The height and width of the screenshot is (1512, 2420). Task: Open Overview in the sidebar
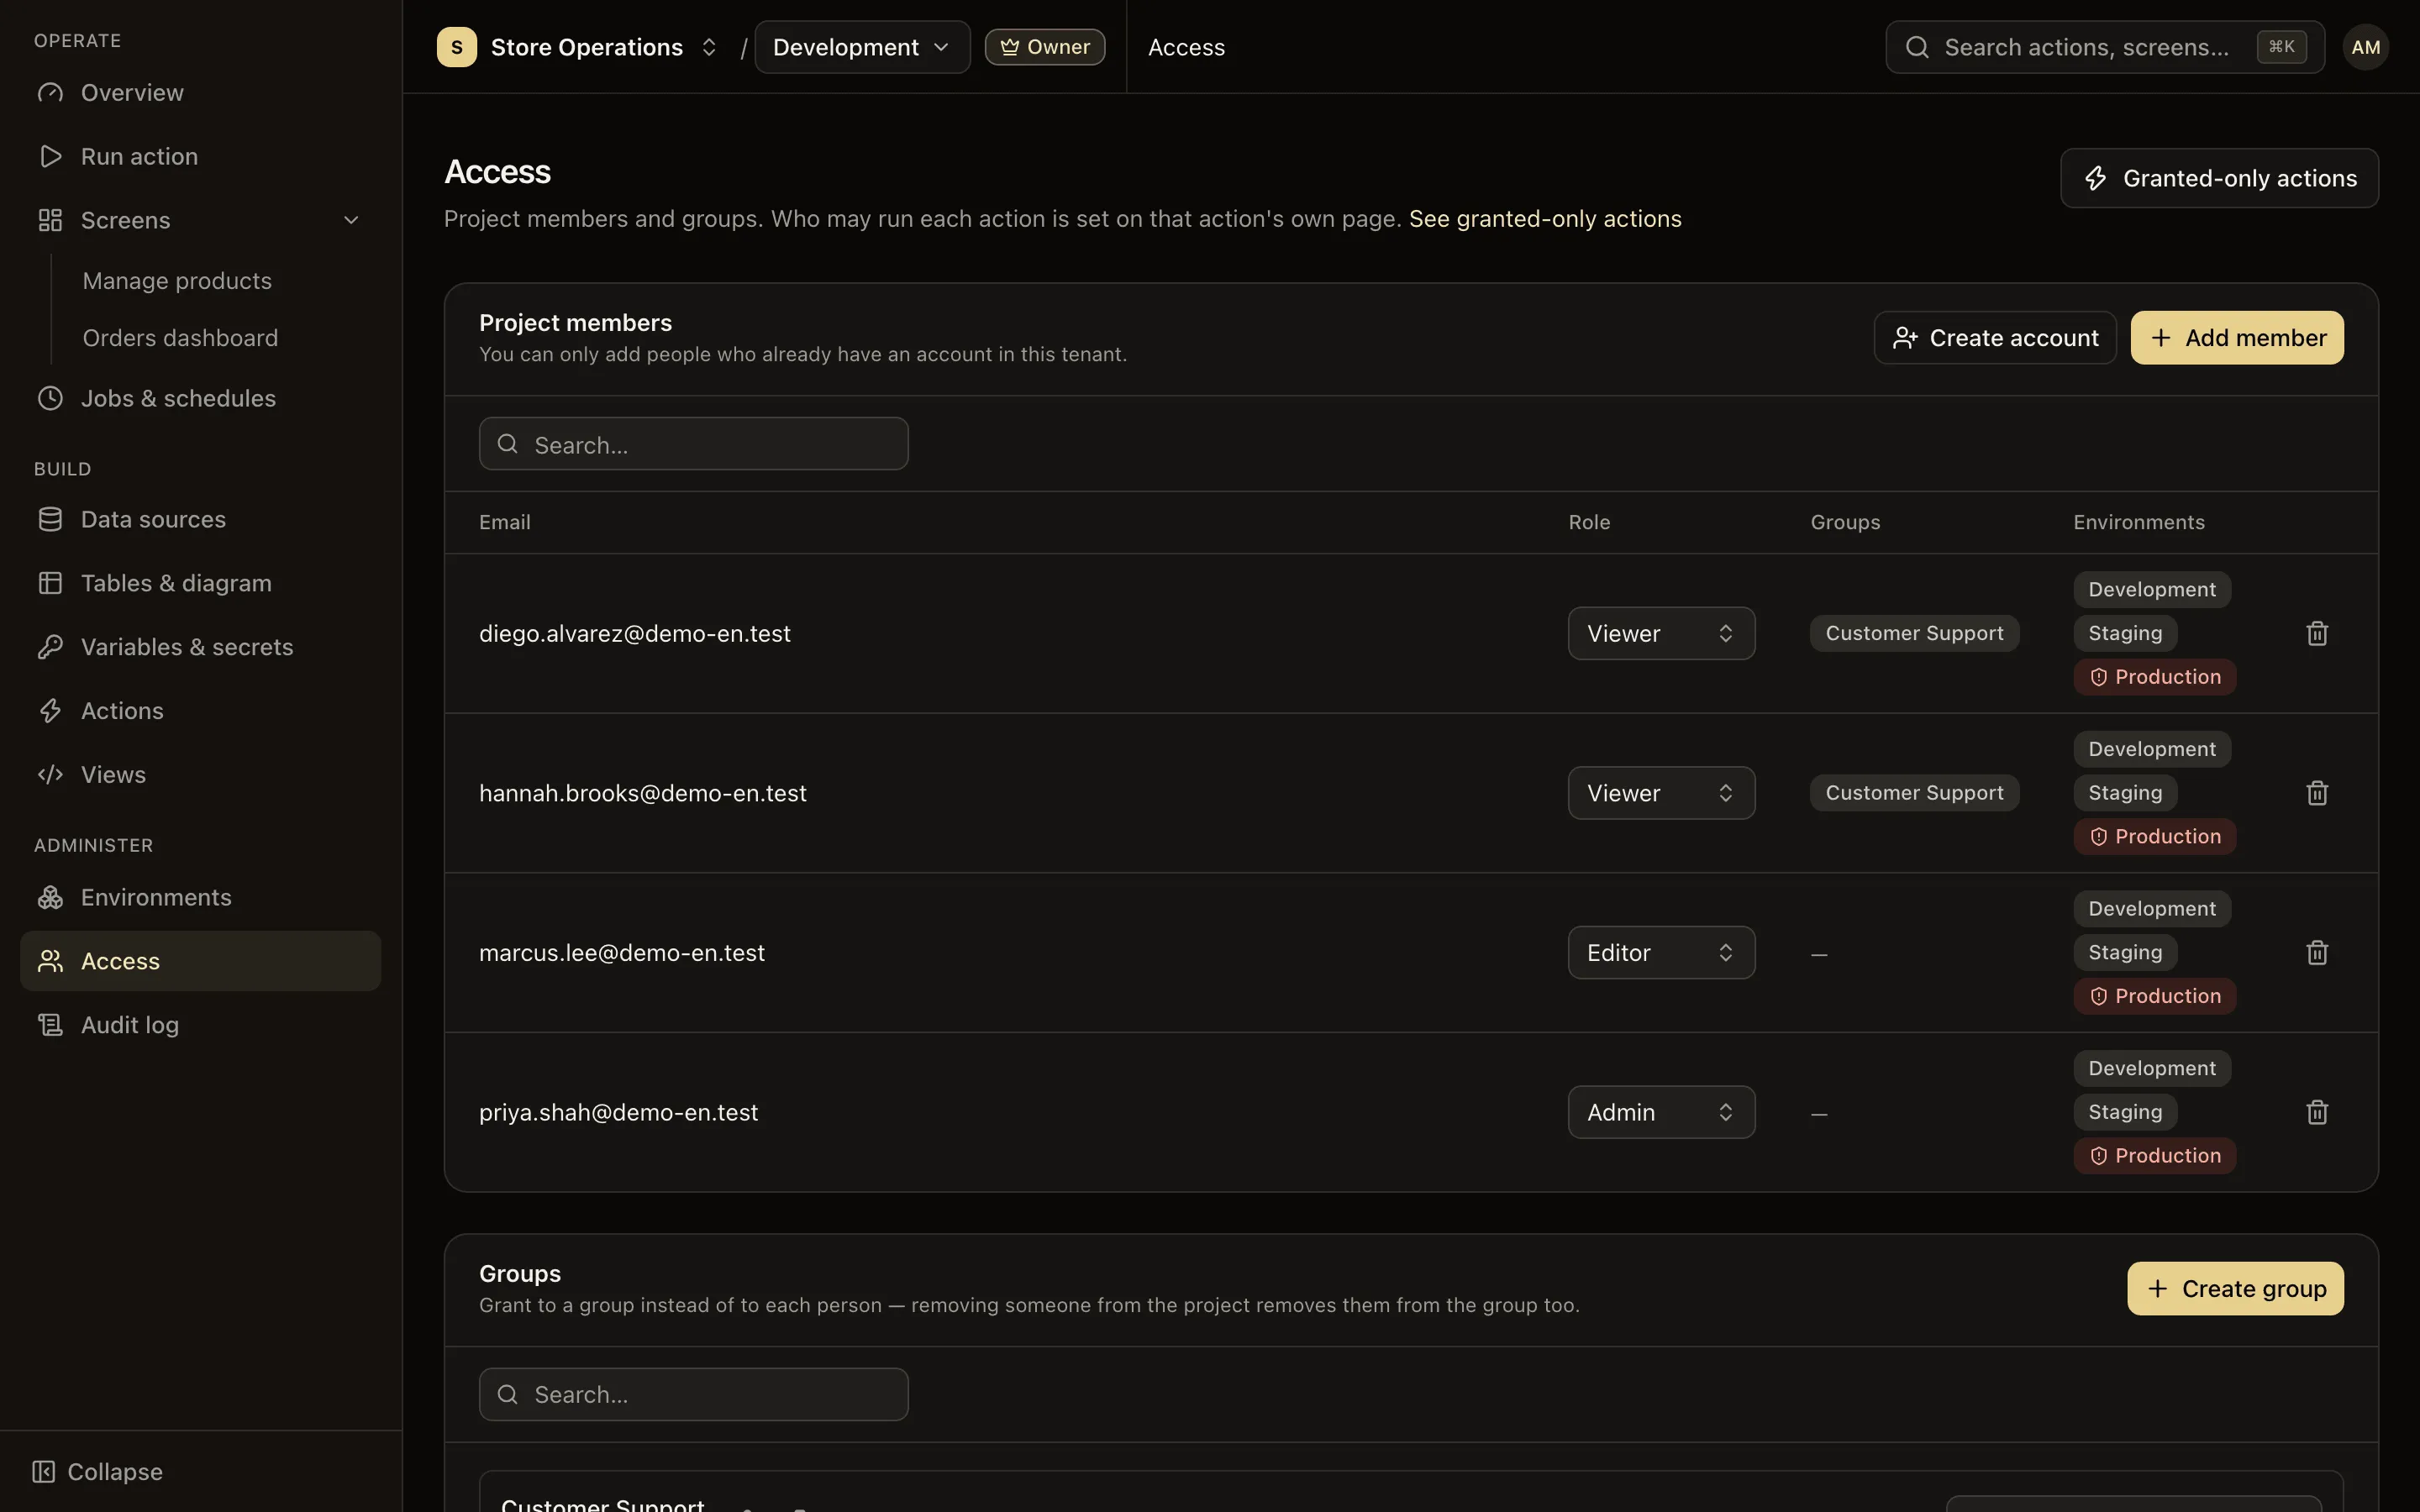pos(200,93)
